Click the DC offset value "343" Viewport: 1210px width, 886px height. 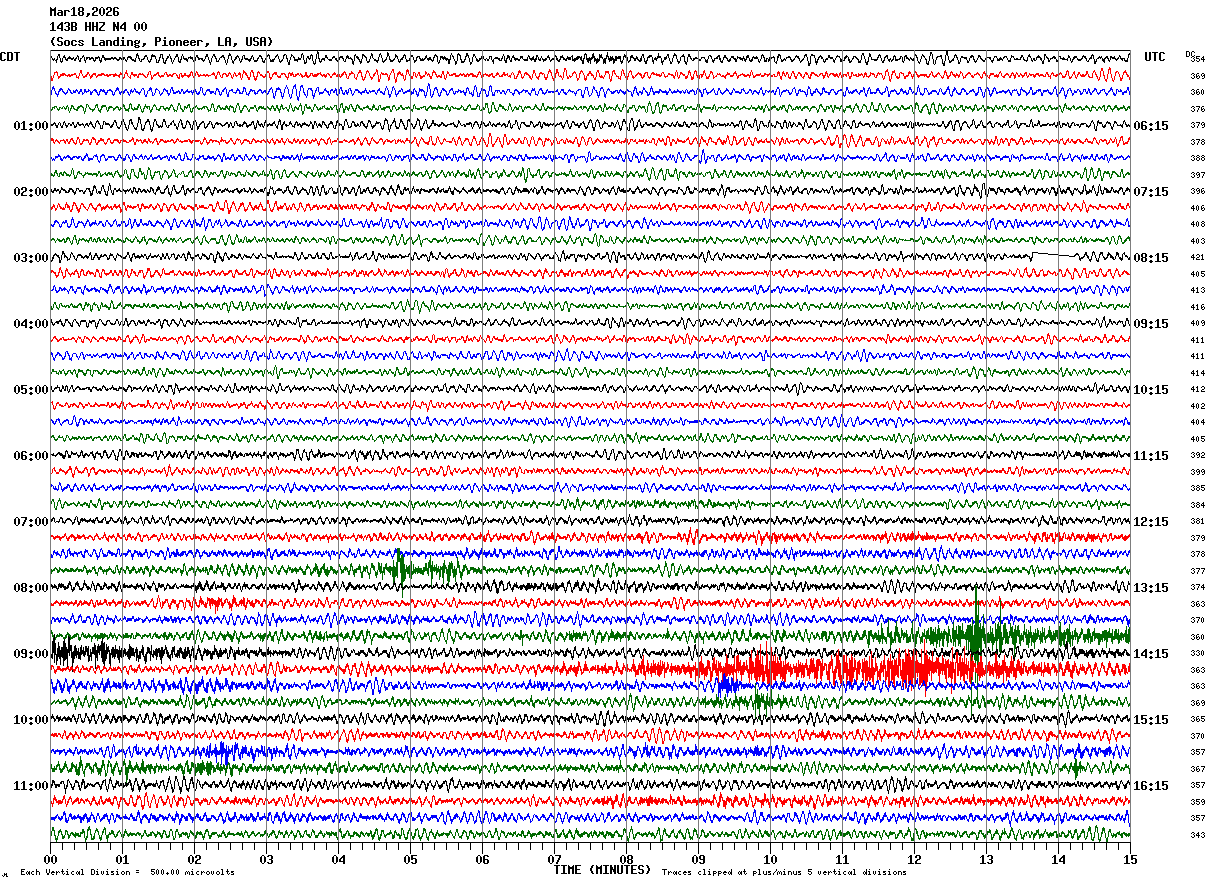pos(1198,835)
